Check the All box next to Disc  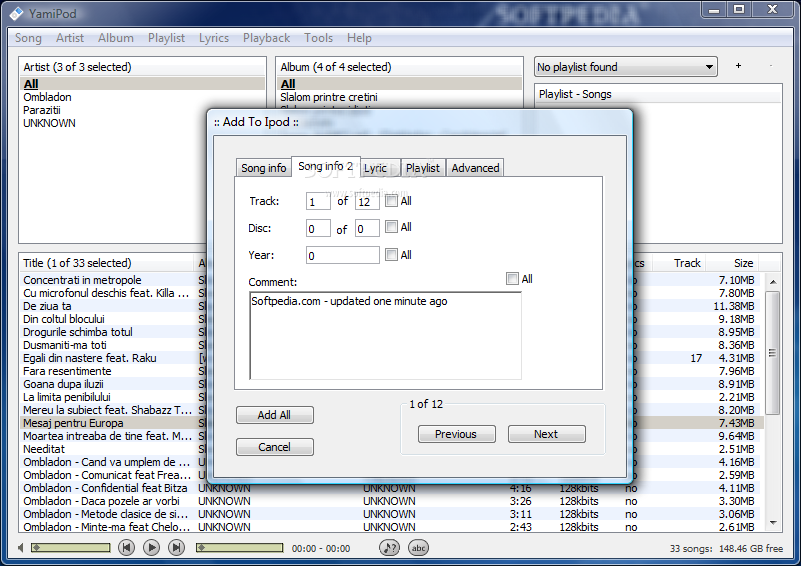click(x=391, y=227)
